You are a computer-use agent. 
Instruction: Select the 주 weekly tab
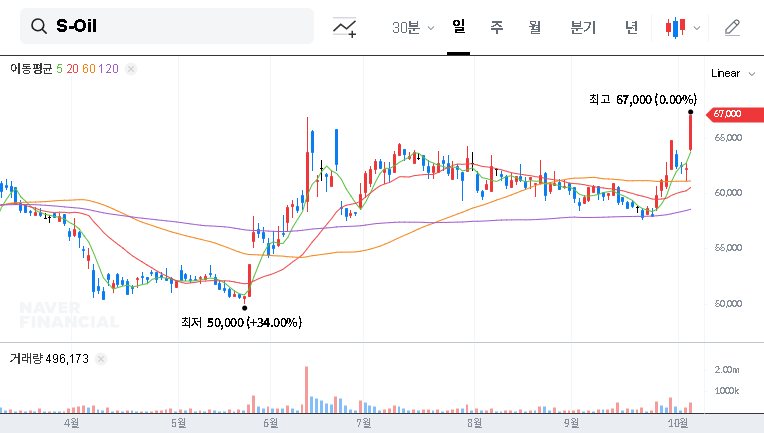[497, 27]
